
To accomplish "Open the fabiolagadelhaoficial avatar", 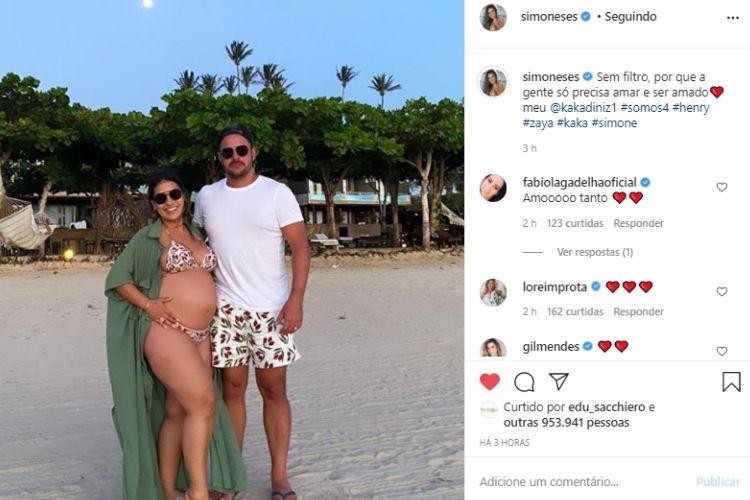I will (493, 188).
